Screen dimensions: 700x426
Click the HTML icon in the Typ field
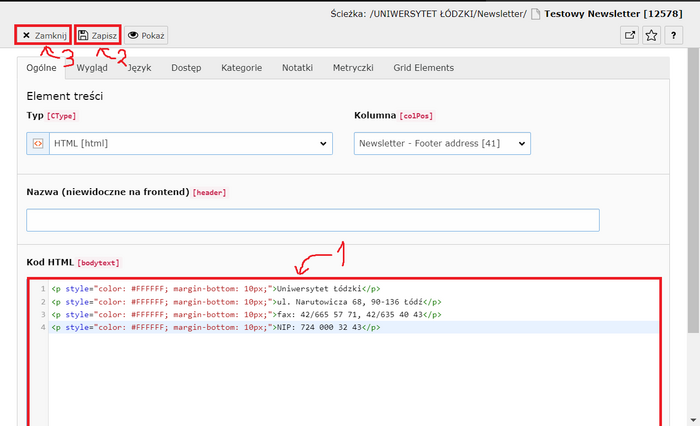[x=37, y=144]
